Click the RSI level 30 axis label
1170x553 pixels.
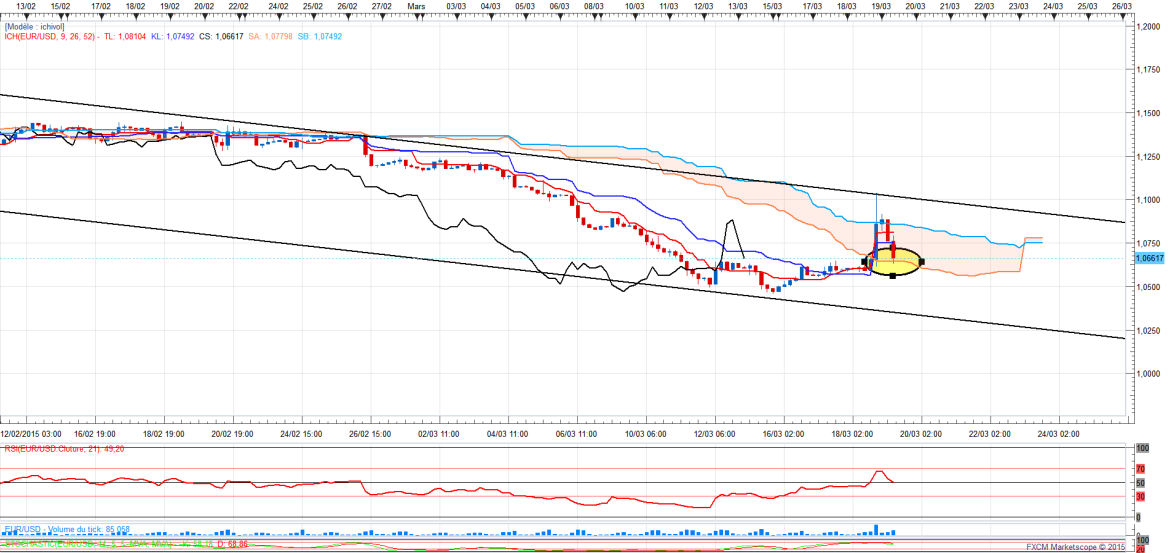point(1139,497)
